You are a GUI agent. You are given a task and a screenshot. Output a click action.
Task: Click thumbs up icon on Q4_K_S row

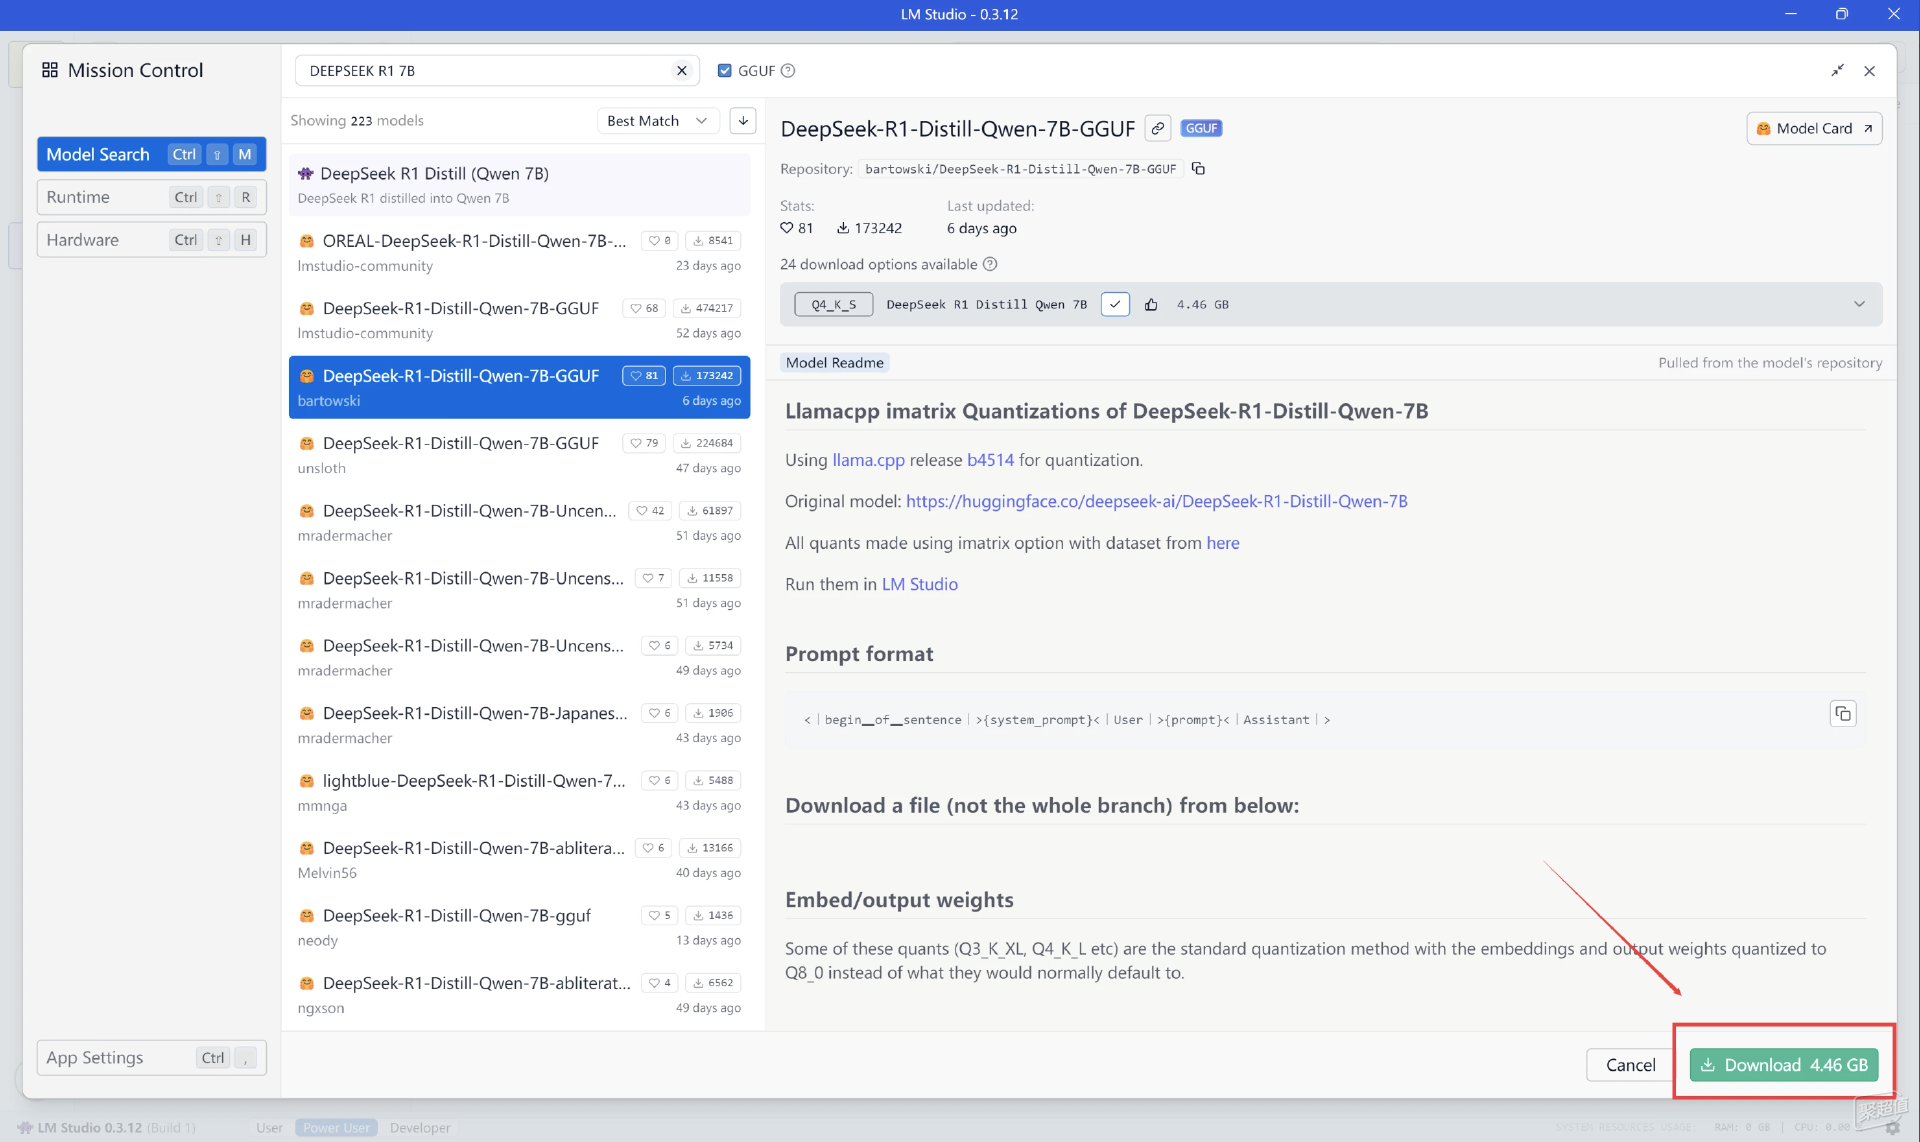point(1151,305)
